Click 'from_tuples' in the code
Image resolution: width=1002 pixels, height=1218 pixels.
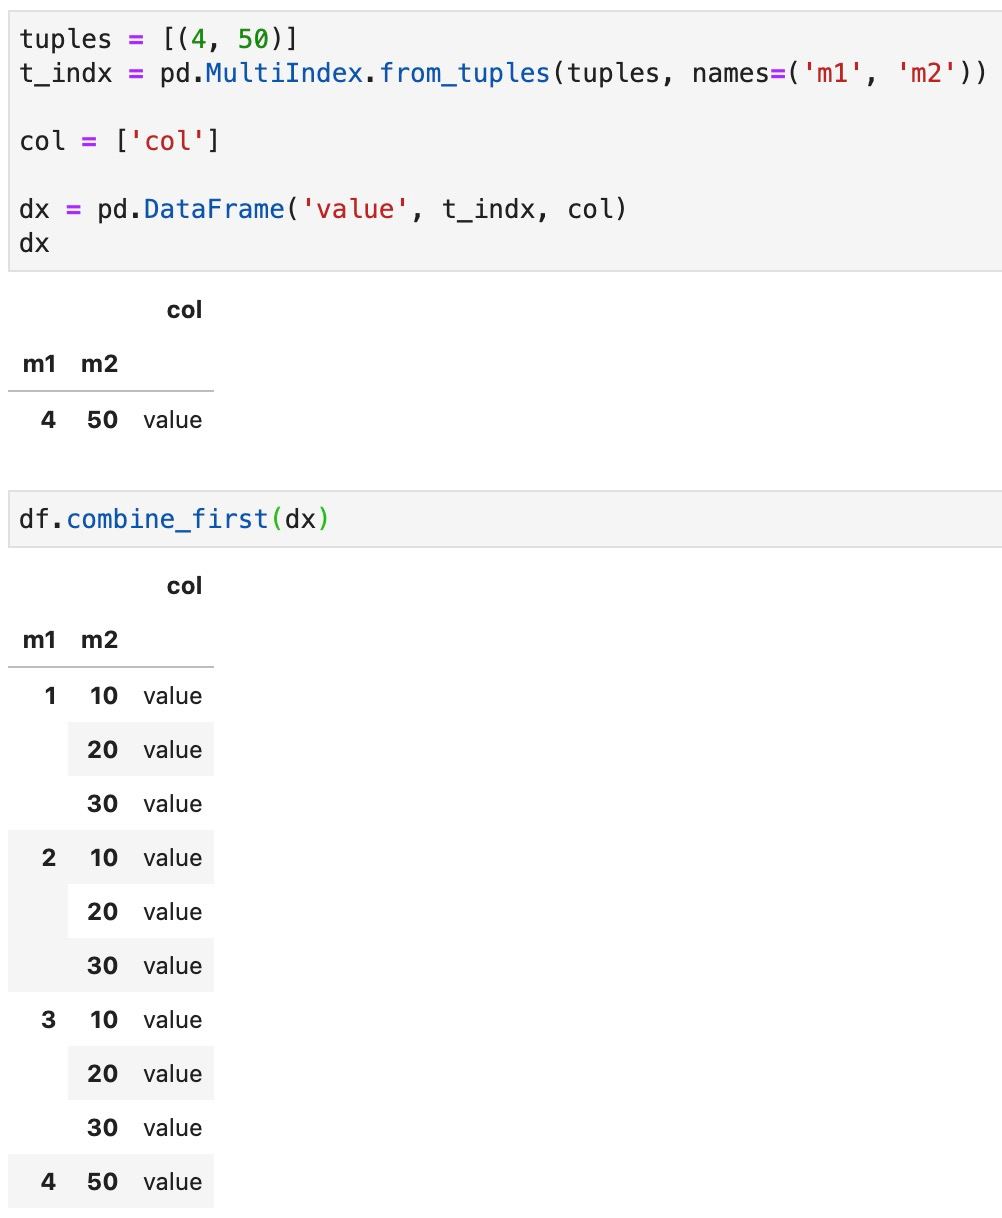464,72
